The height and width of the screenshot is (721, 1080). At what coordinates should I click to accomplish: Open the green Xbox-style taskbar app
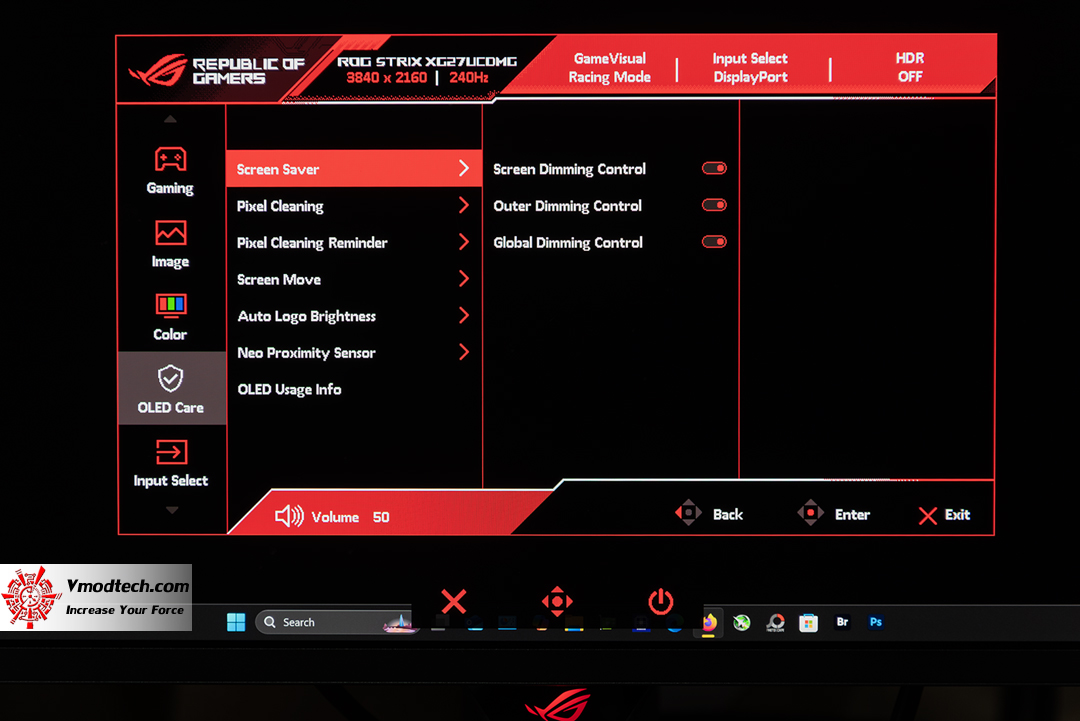tap(742, 623)
